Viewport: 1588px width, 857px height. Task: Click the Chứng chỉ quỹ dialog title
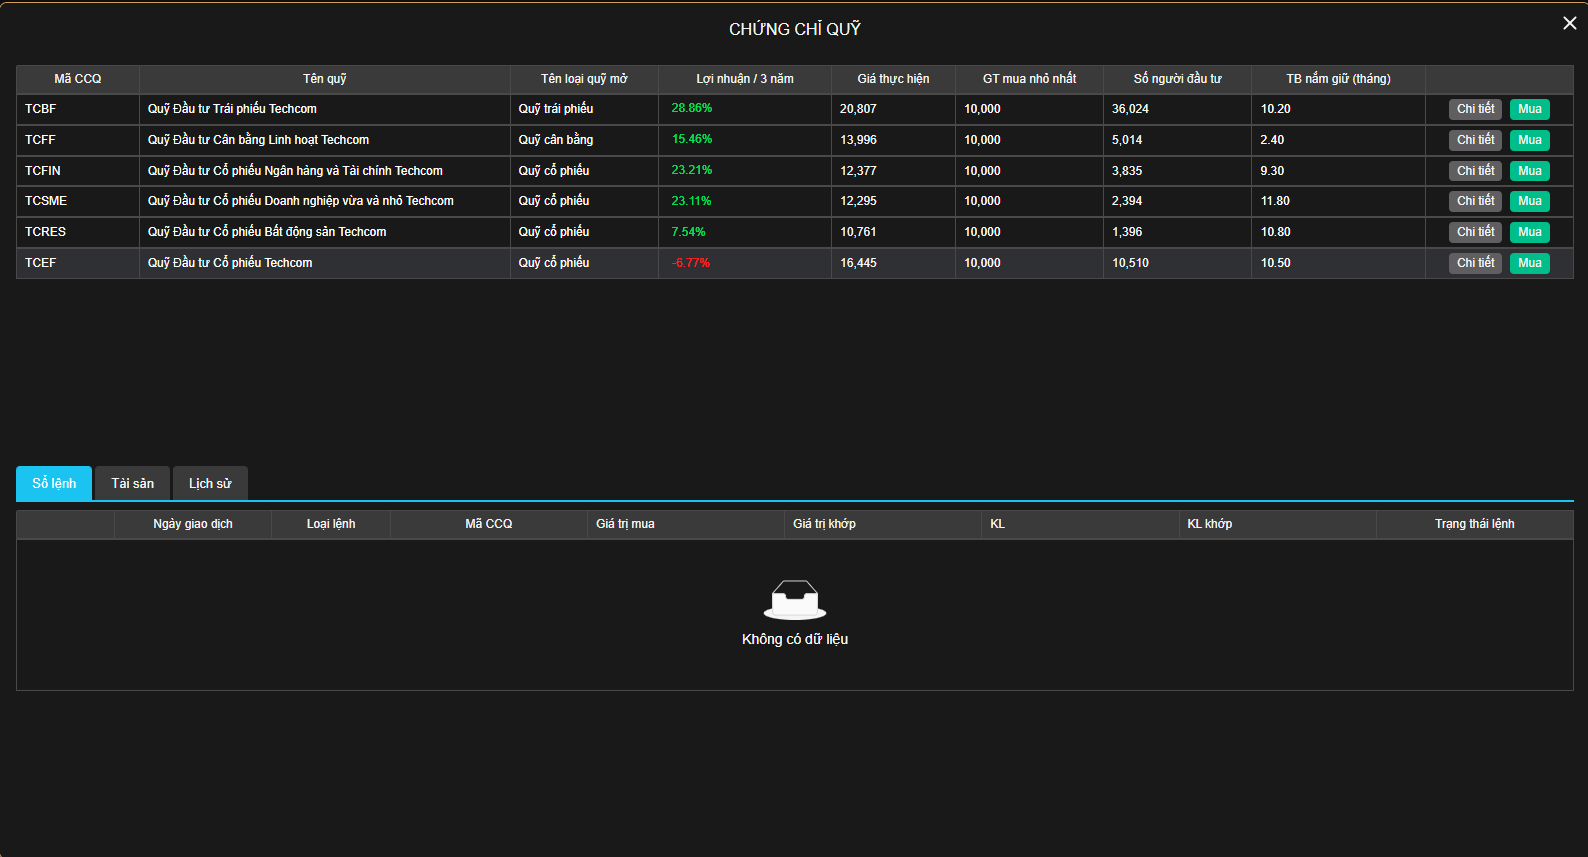tap(795, 29)
